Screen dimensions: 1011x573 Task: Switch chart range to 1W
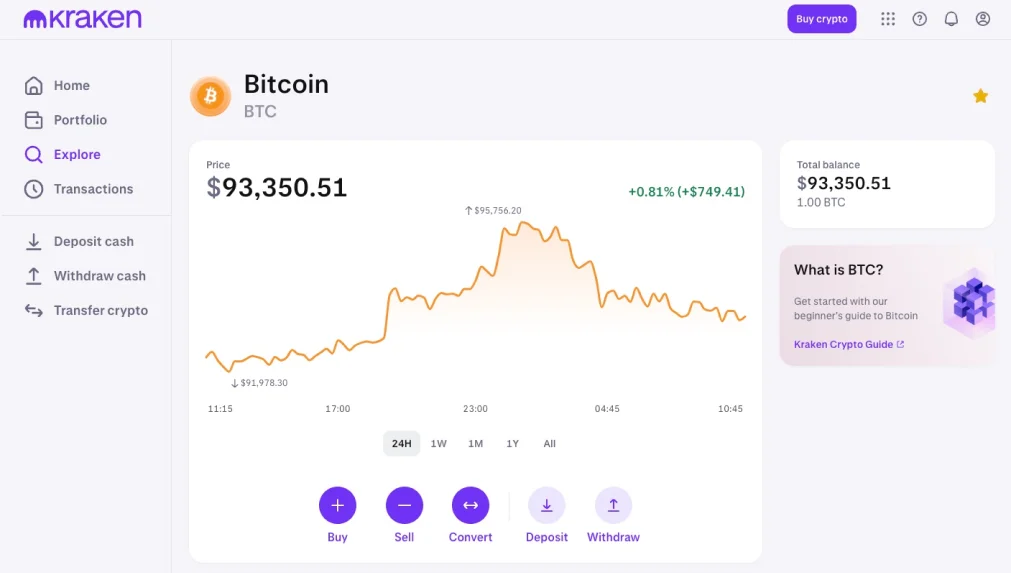point(438,443)
